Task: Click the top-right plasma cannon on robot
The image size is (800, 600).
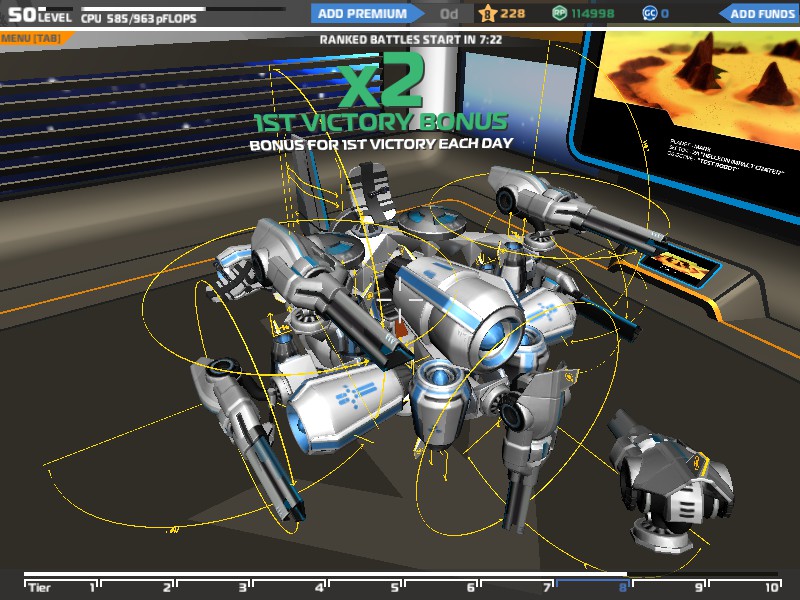Action: (572, 209)
